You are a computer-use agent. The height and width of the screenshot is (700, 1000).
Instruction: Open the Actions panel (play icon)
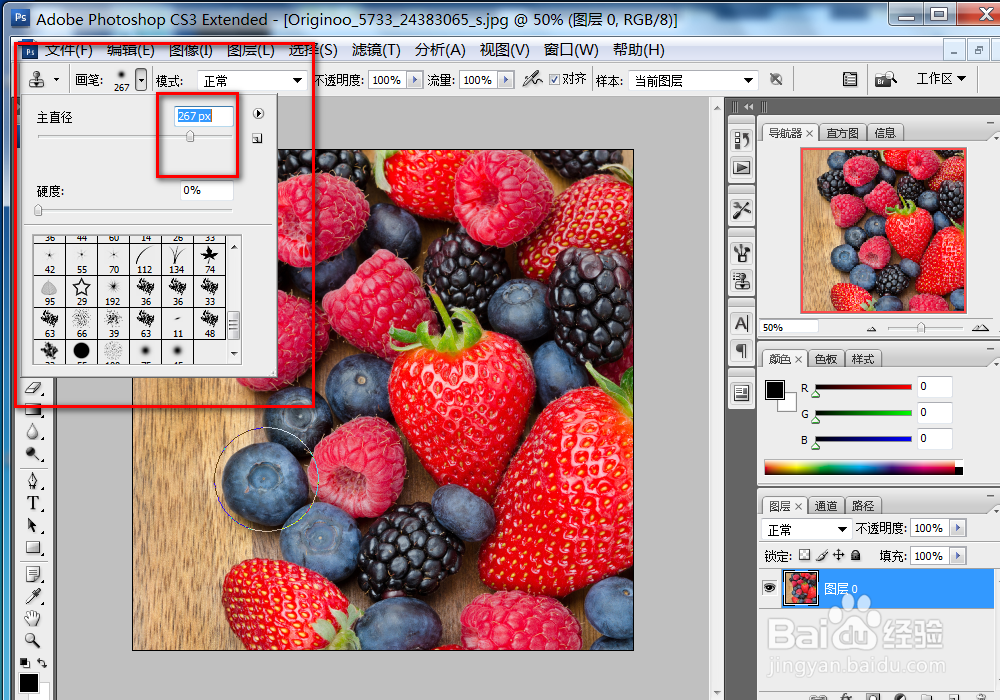point(742,168)
